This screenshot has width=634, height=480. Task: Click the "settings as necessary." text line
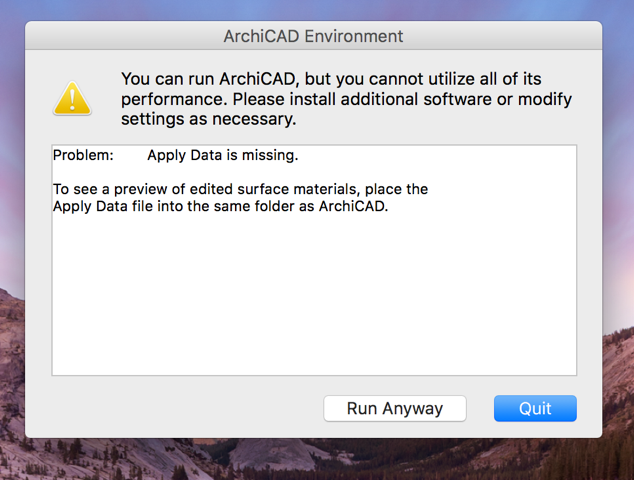(208, 119)
